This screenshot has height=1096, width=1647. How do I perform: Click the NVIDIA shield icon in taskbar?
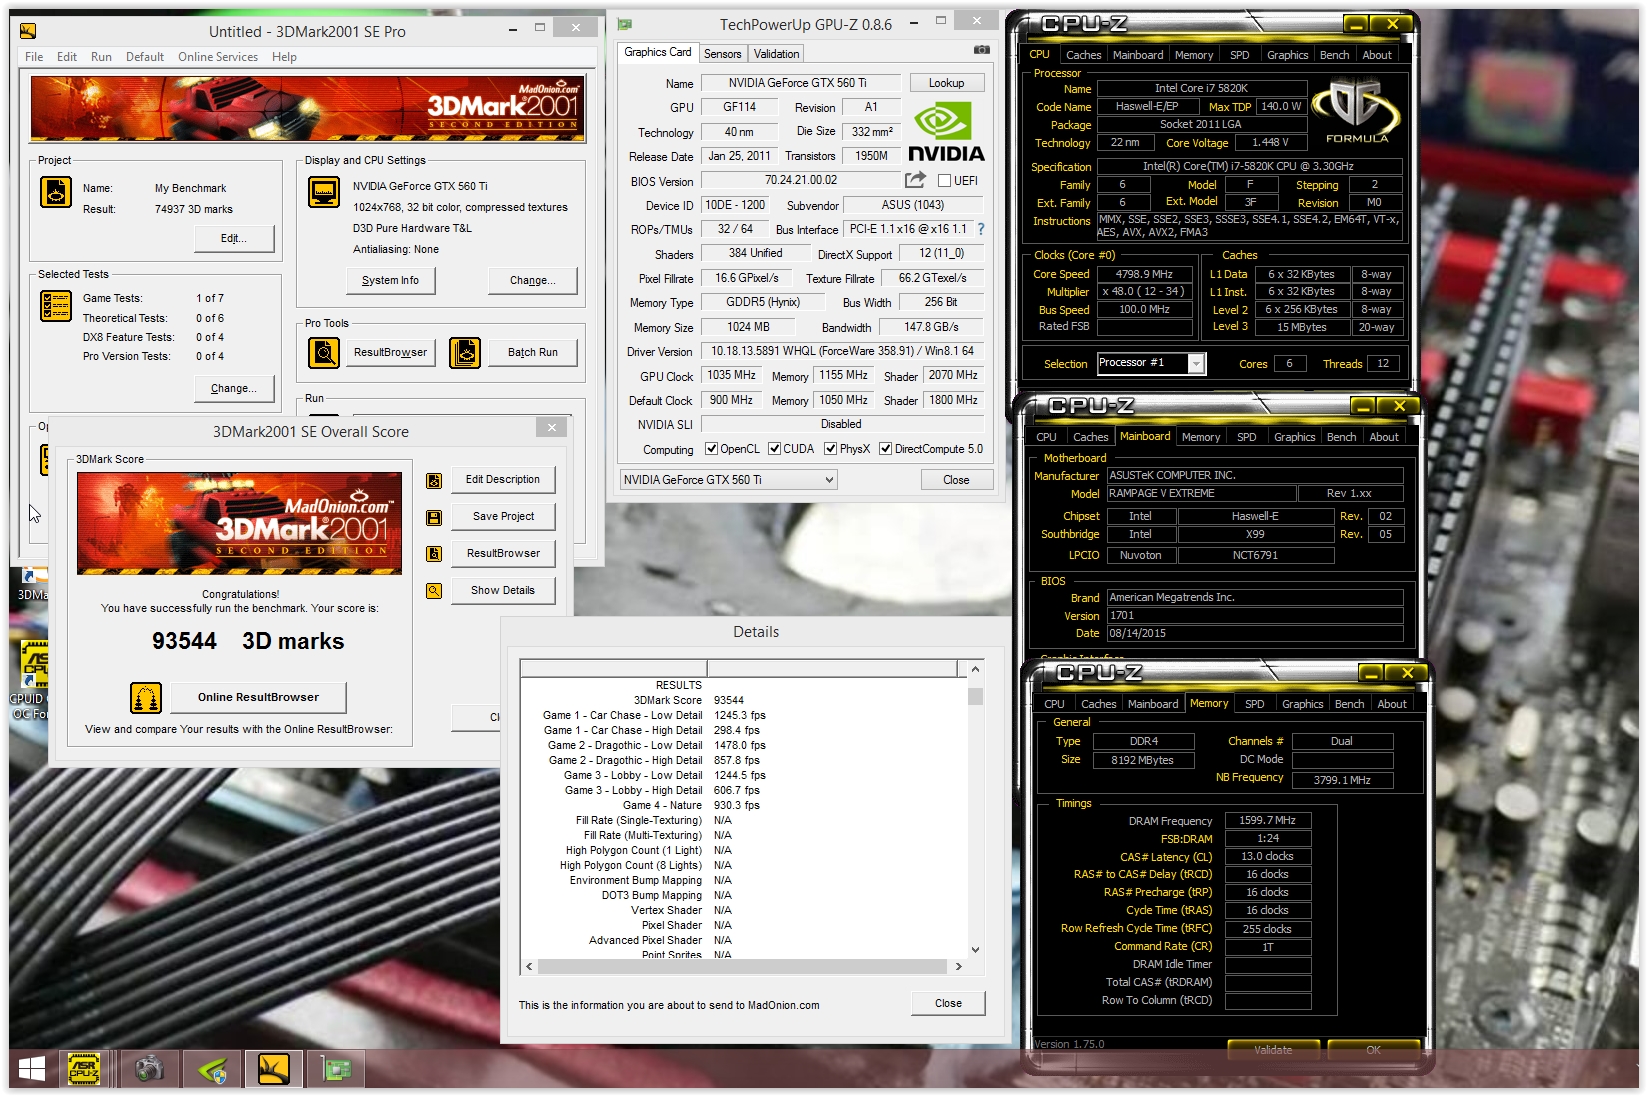[212, 1070]
